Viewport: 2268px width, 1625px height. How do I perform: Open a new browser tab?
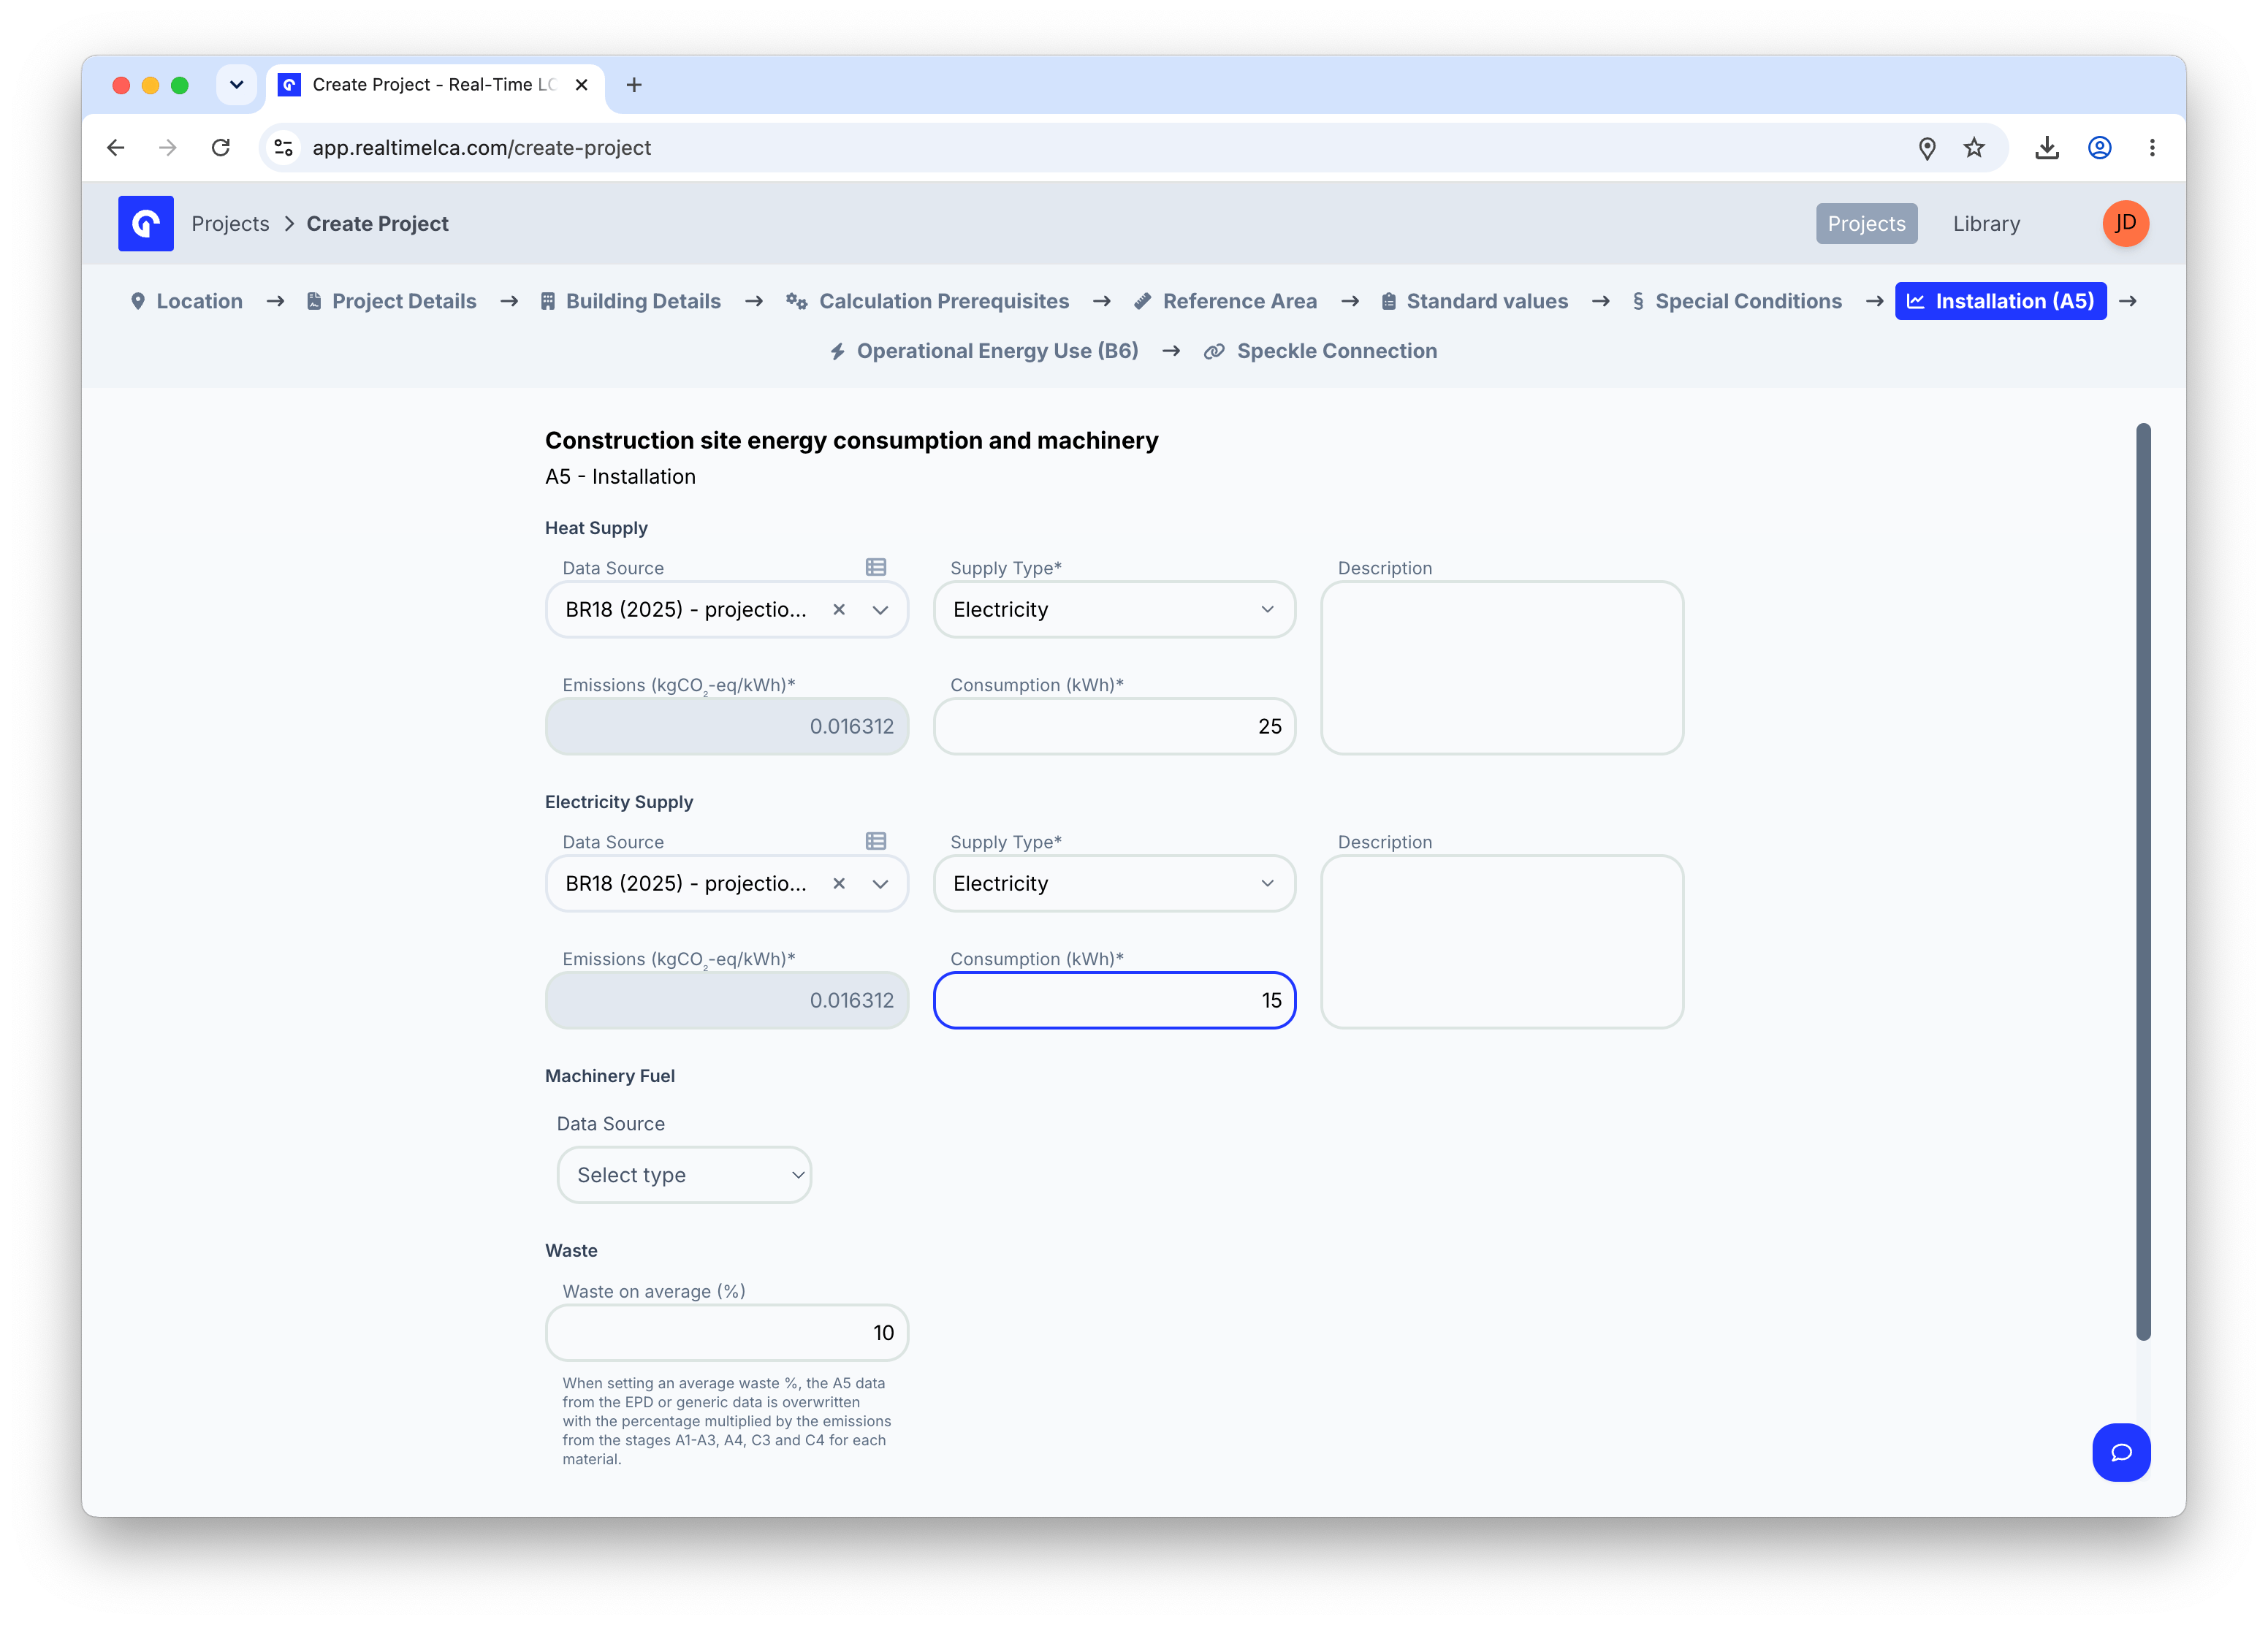634,85
